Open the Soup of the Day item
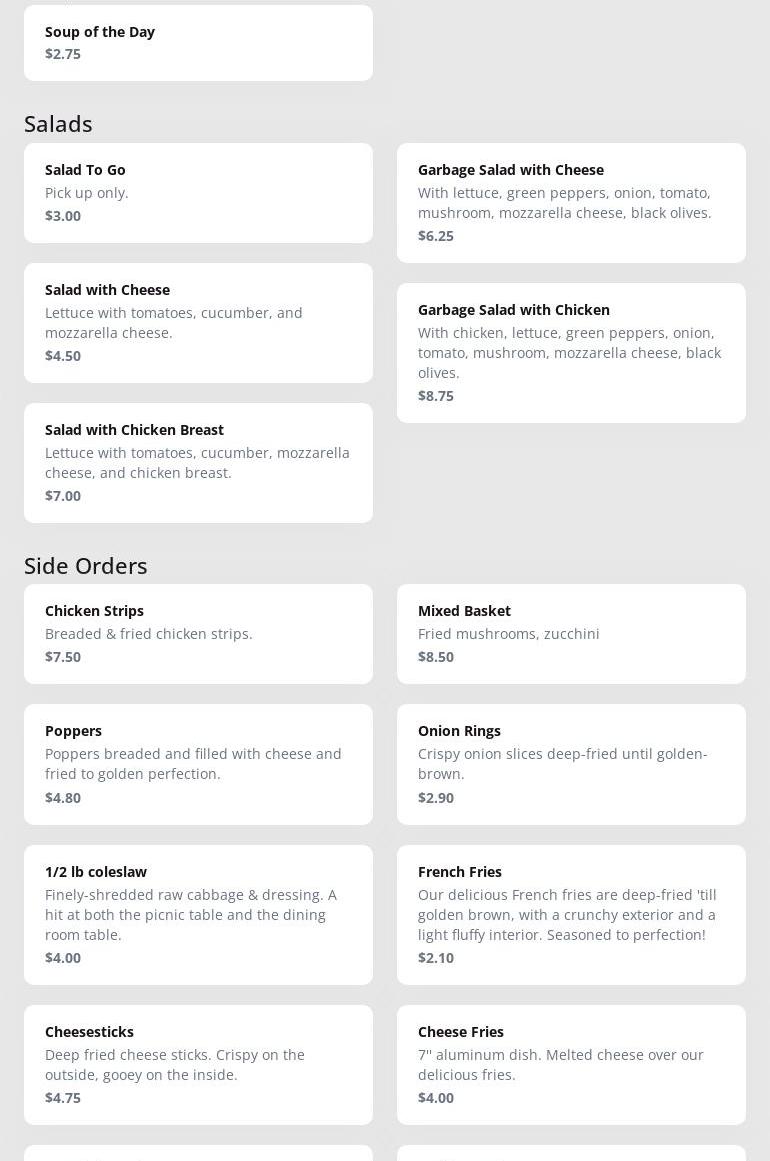Image resolution: width=770 pixels, height=1161 pixels. pos(198,43)
